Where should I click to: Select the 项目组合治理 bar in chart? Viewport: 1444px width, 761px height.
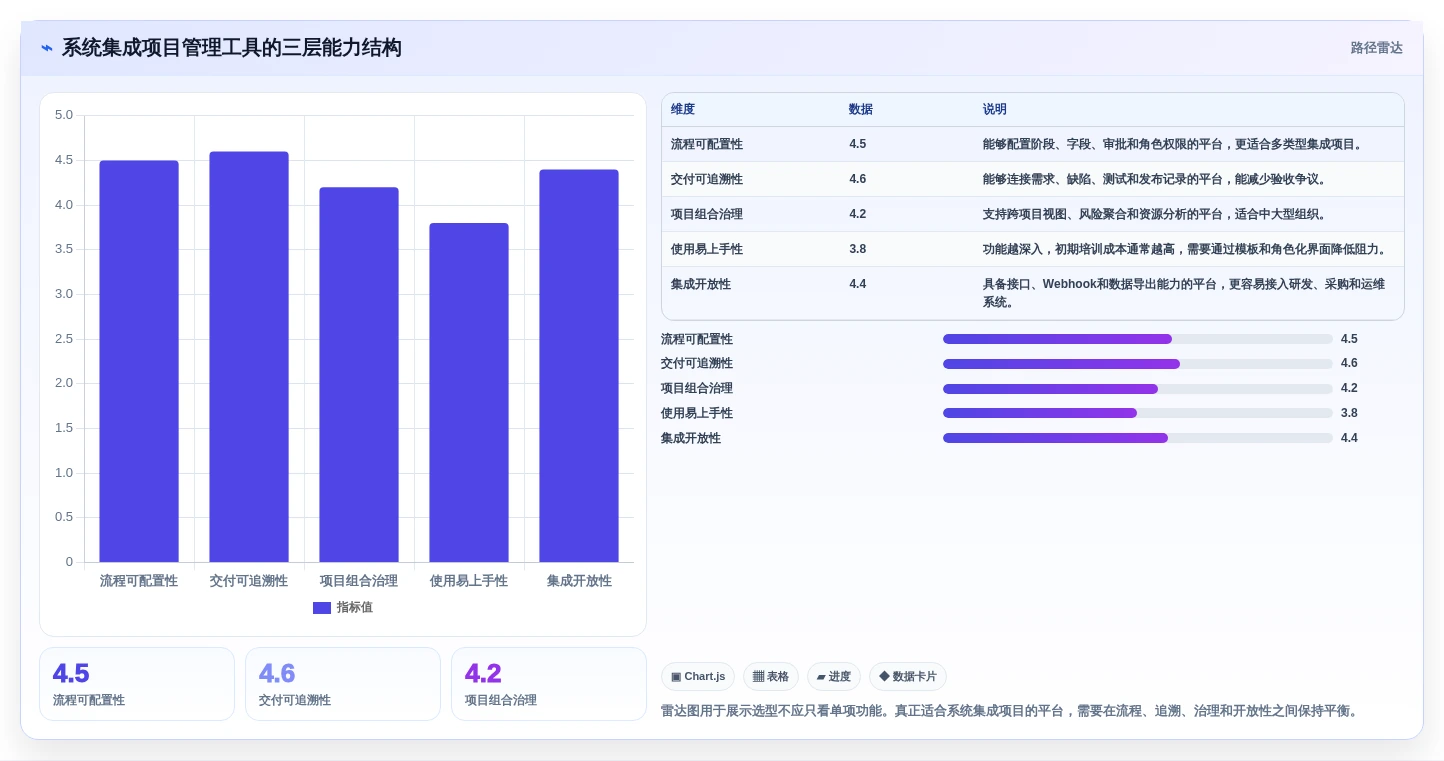(359, 375)
